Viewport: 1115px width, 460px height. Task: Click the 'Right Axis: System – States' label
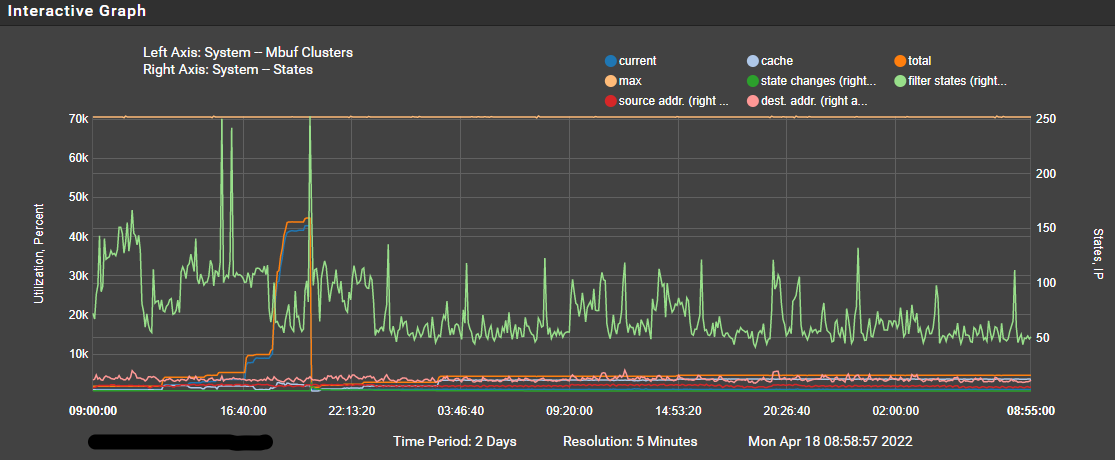tap(228, 70)
